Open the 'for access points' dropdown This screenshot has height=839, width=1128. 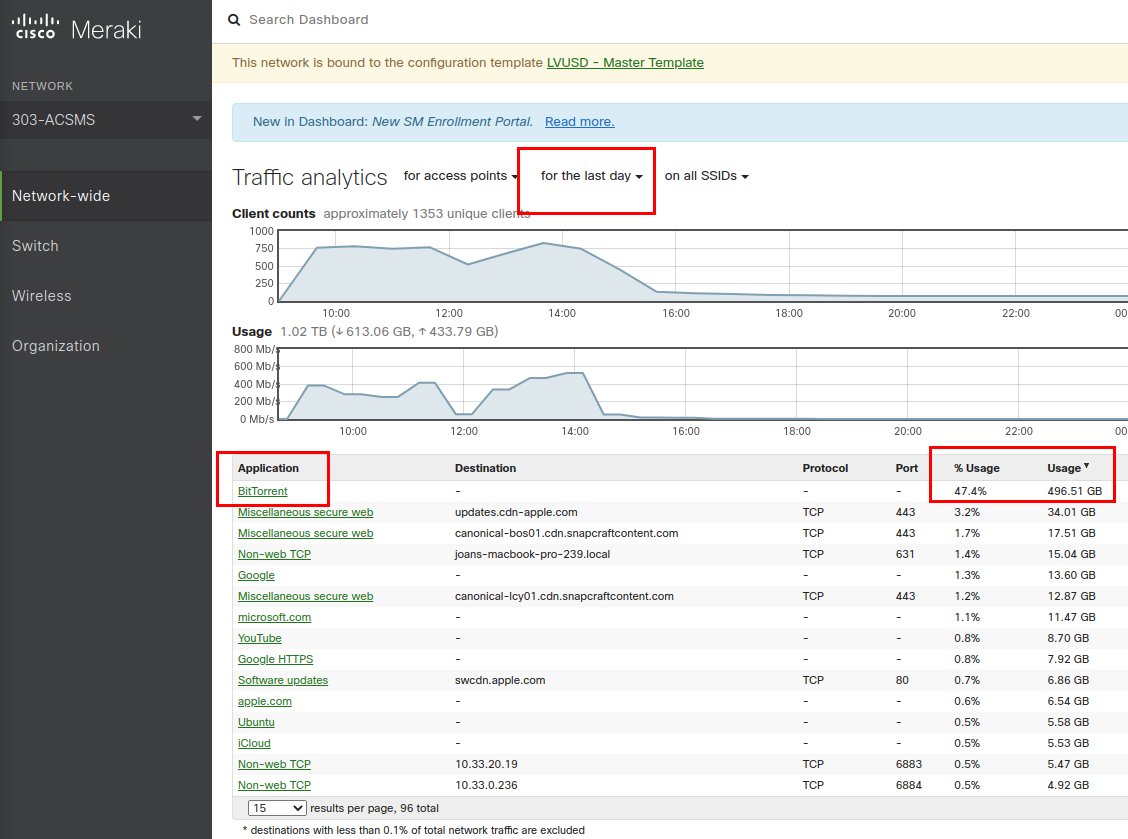(460, 176)
